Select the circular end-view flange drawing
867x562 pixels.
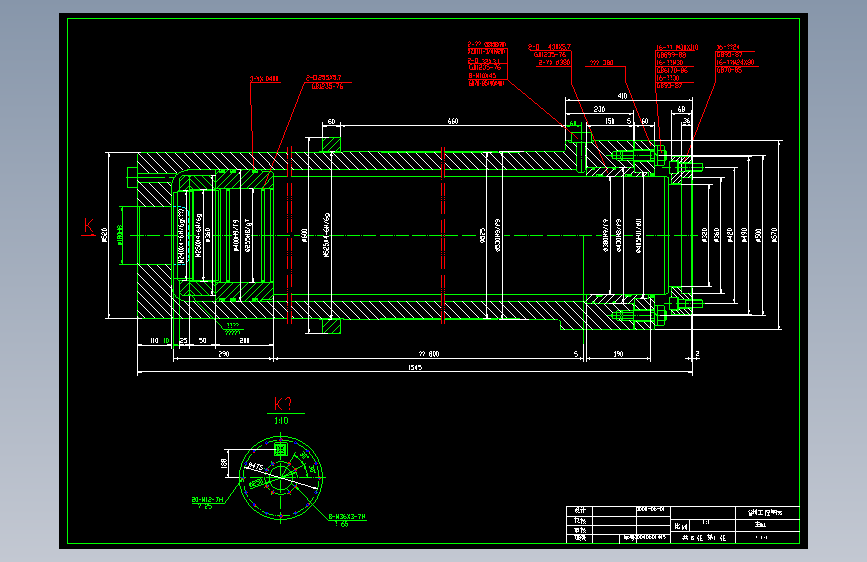pyautogui.click(x=281, y=478)
